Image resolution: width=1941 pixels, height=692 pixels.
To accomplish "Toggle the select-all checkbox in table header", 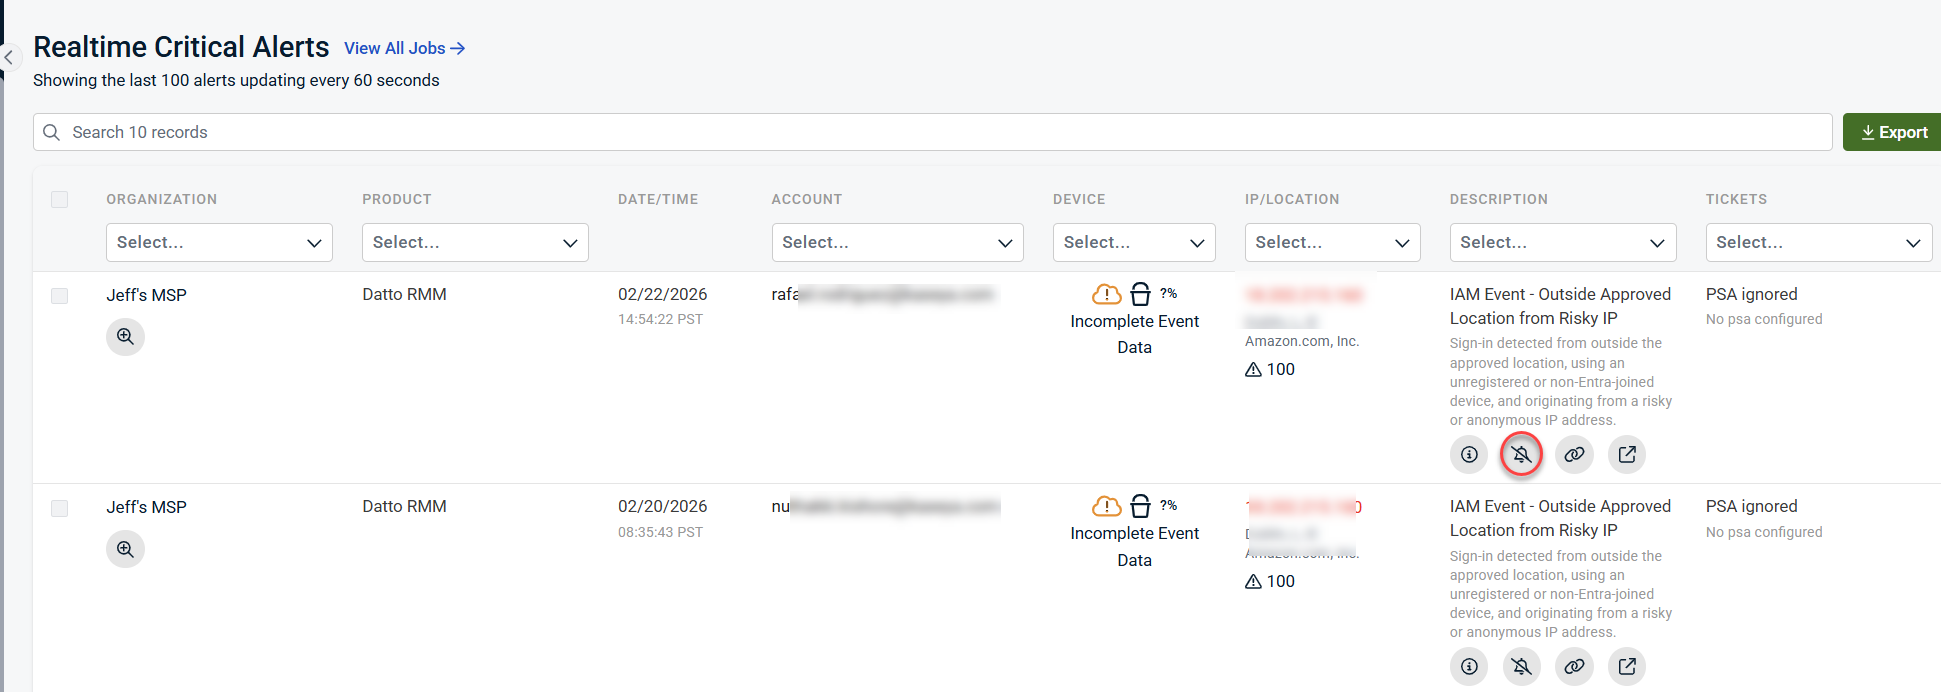I will [60, 200].
